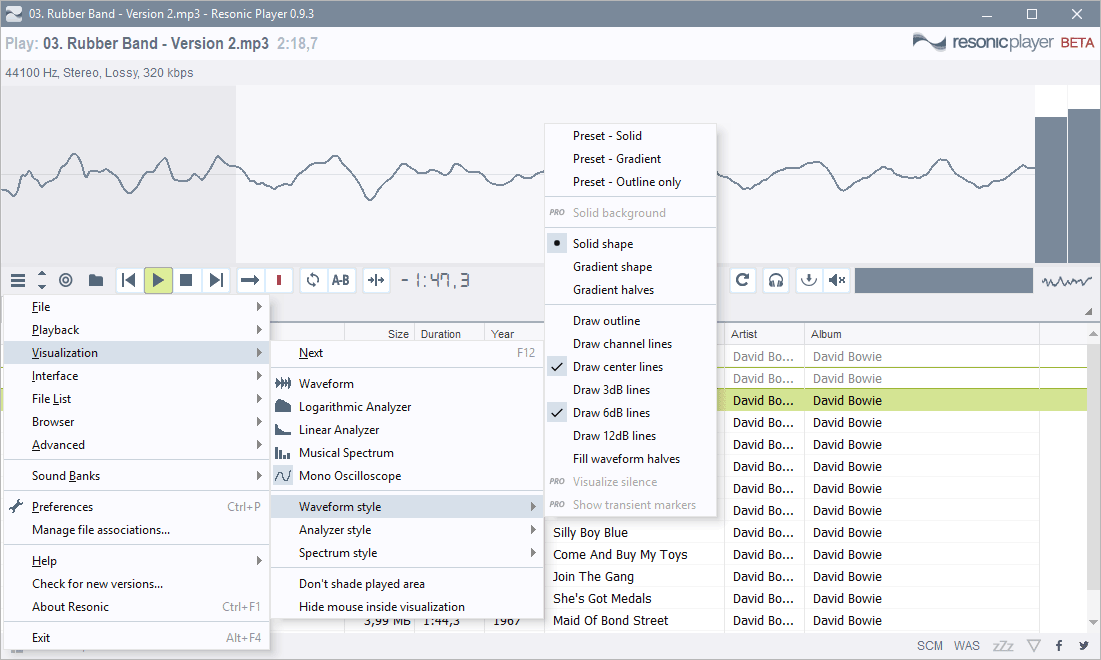Apply Preset - Gradient waveform style
Image resolution: width=1101 pixels, height=660 pixels.
pos(631,159)
